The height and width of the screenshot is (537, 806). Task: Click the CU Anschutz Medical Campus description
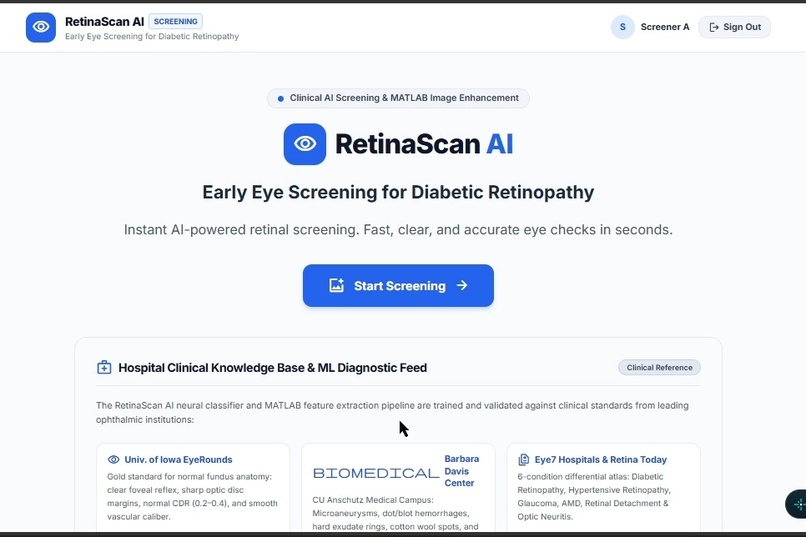(x=395, y=513)
